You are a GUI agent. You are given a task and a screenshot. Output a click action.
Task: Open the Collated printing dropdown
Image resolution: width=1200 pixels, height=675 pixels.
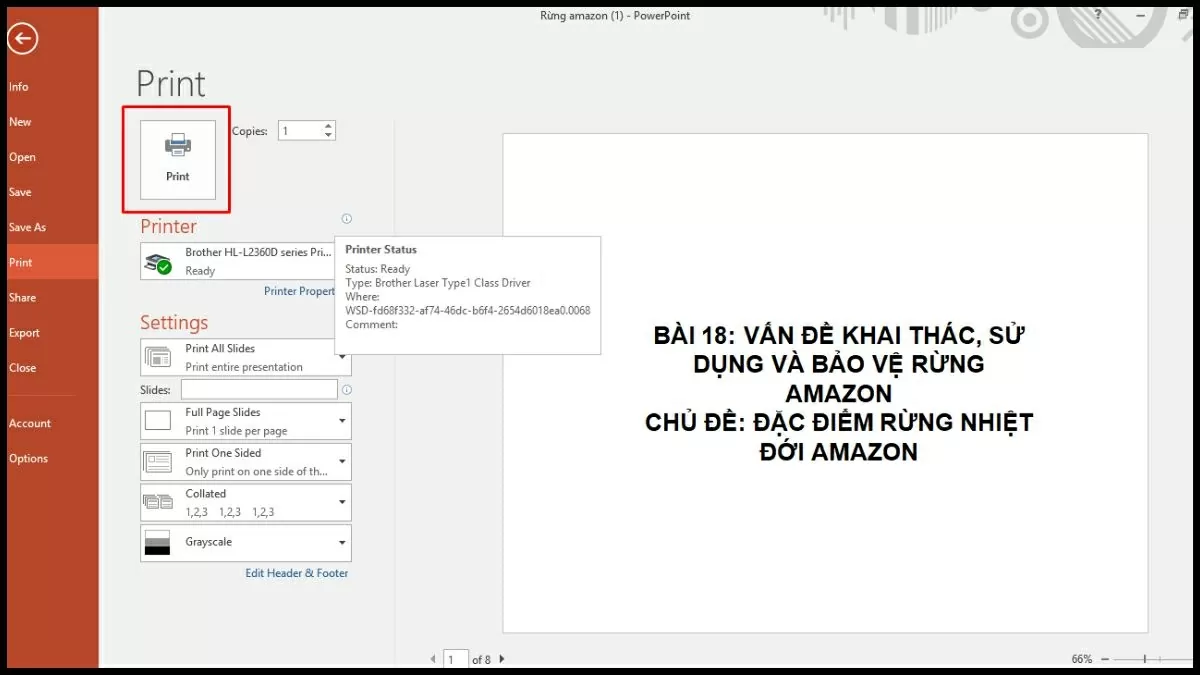coord(341,502)
